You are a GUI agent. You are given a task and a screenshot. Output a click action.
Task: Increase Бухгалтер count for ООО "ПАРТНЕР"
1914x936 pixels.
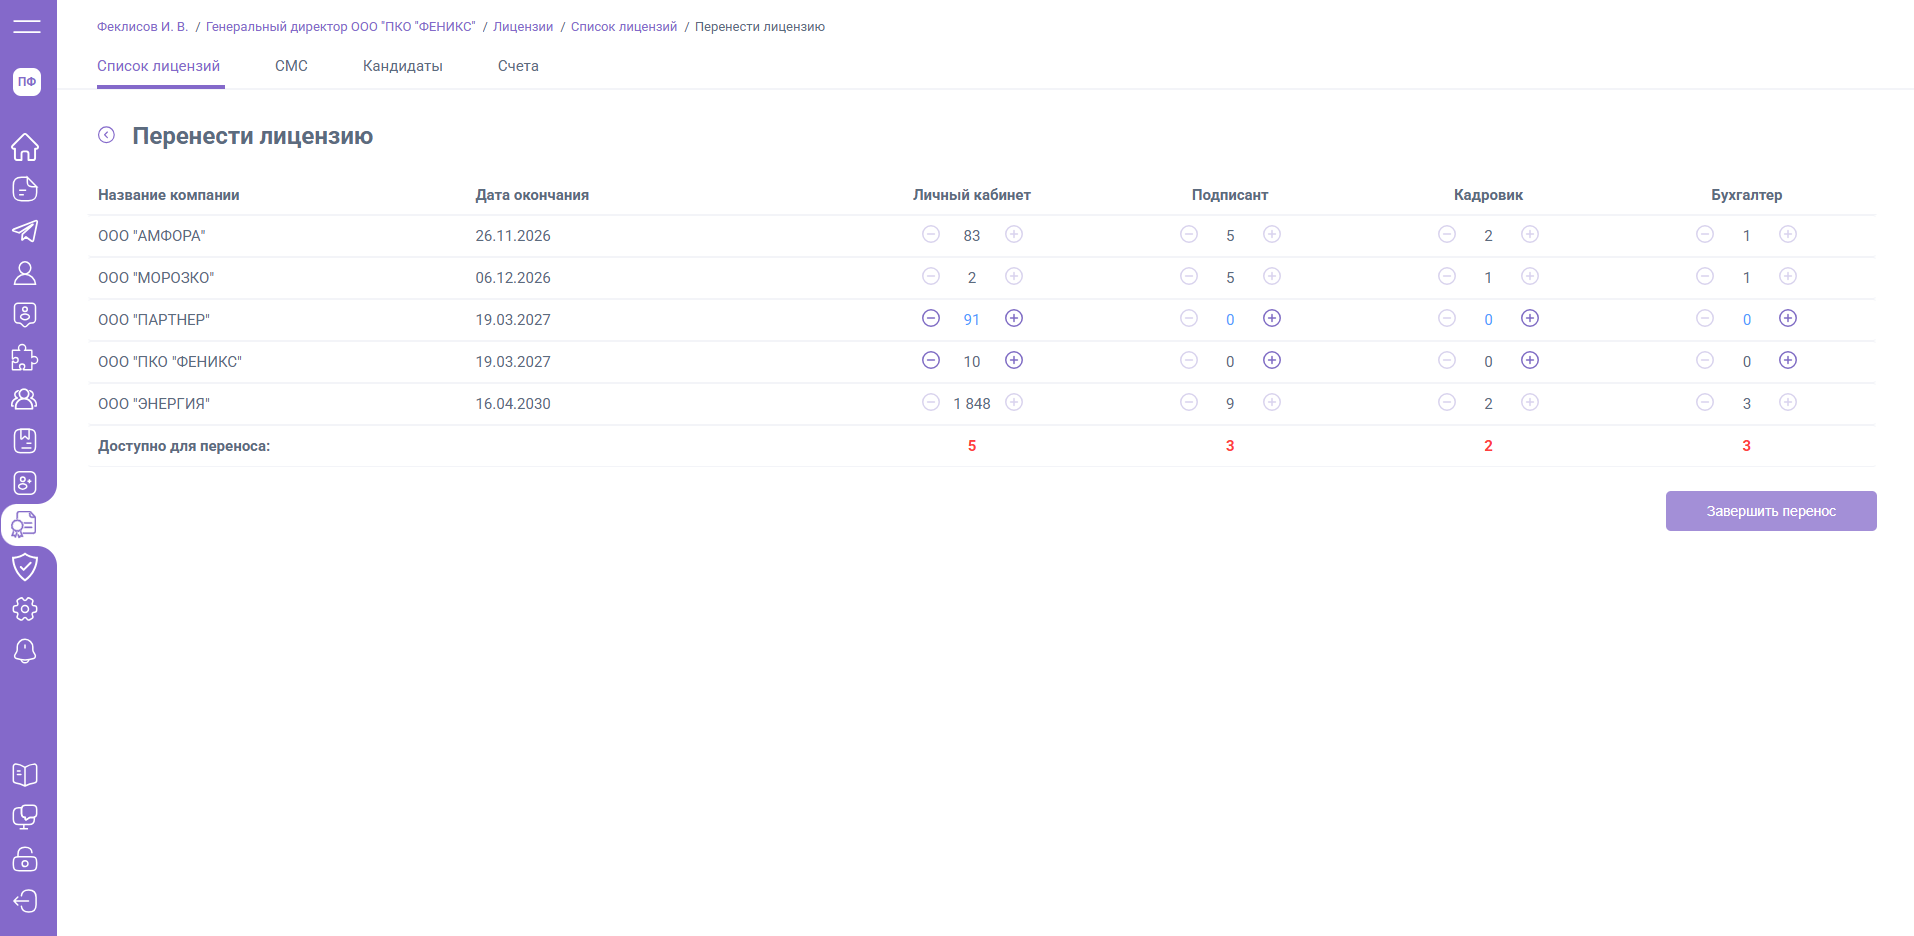(x=1787, y=318)
